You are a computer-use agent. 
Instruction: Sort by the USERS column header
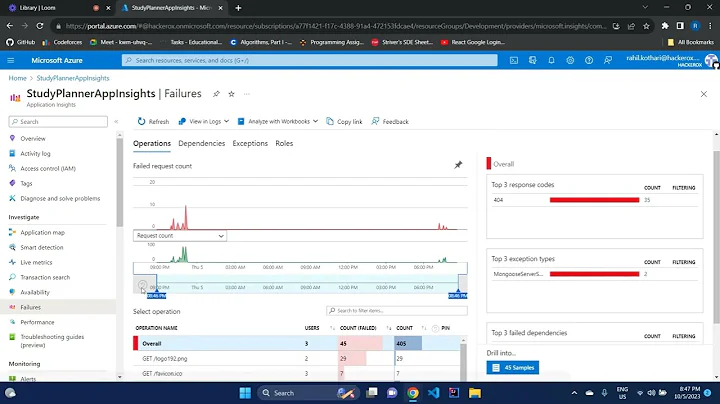click(312, 328)
